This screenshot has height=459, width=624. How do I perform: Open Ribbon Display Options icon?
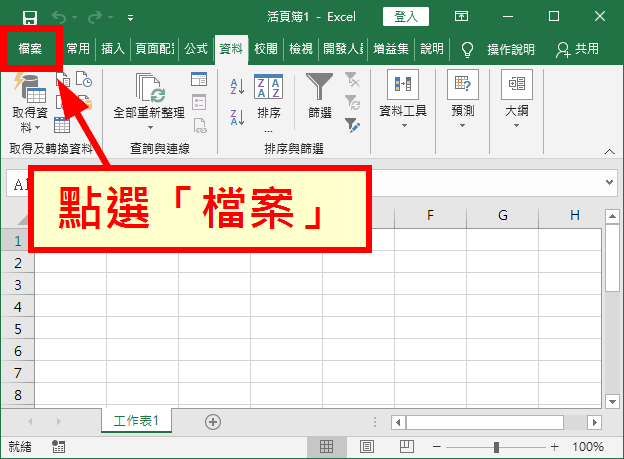[x=461, y=16]
